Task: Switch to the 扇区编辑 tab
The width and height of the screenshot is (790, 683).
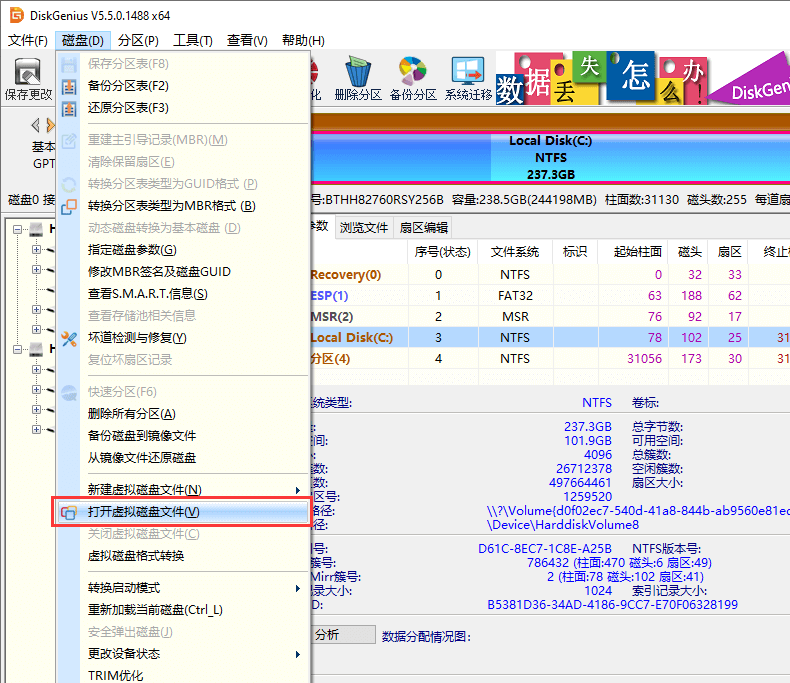Action: 424,228
